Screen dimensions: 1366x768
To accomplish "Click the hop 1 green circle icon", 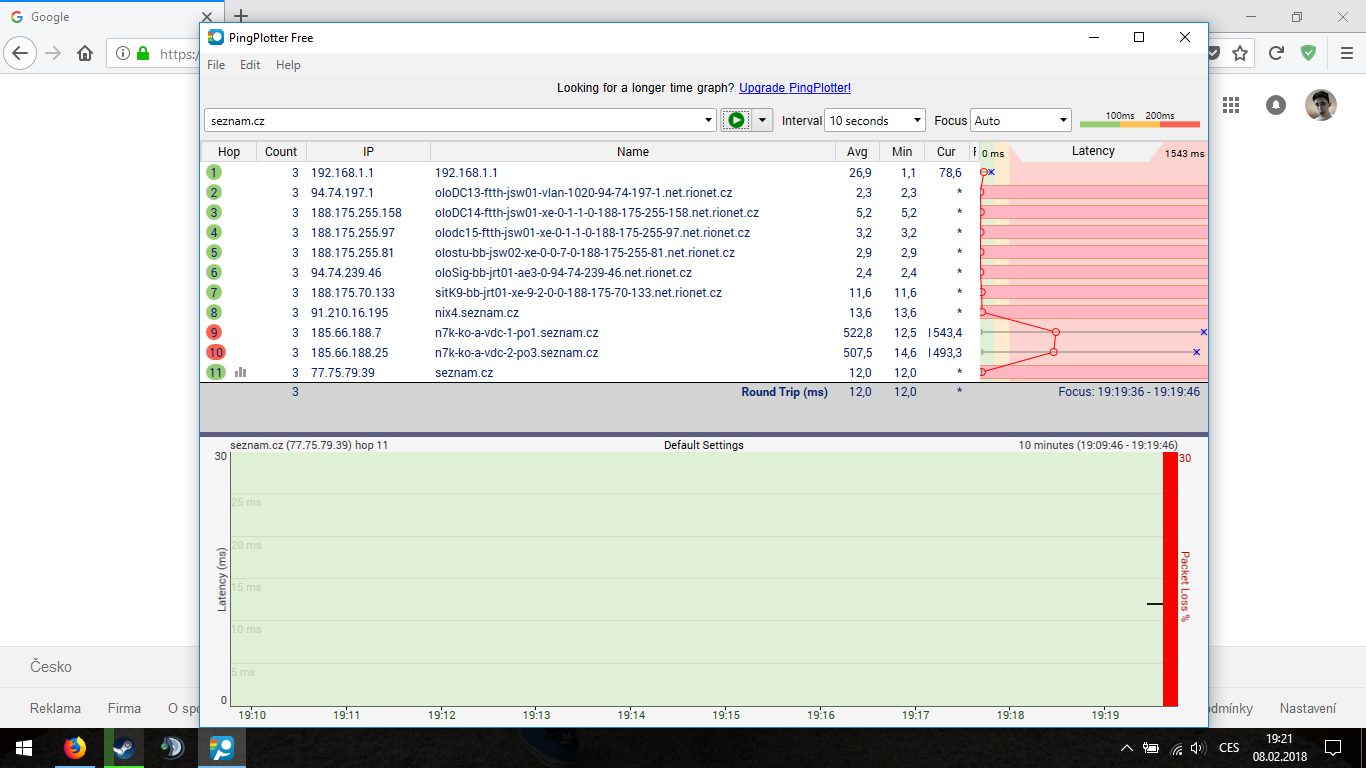I will [x=214, y=172].
